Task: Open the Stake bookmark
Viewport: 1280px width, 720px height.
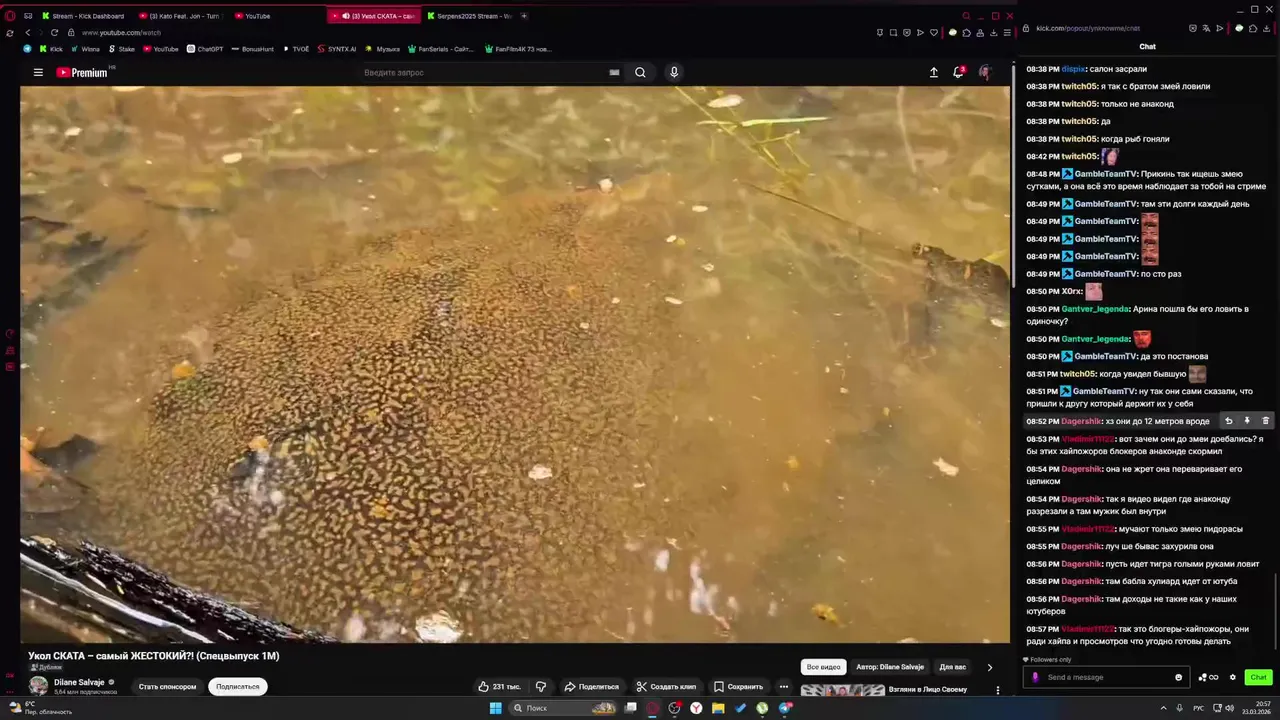Action: tap(121, 49)
